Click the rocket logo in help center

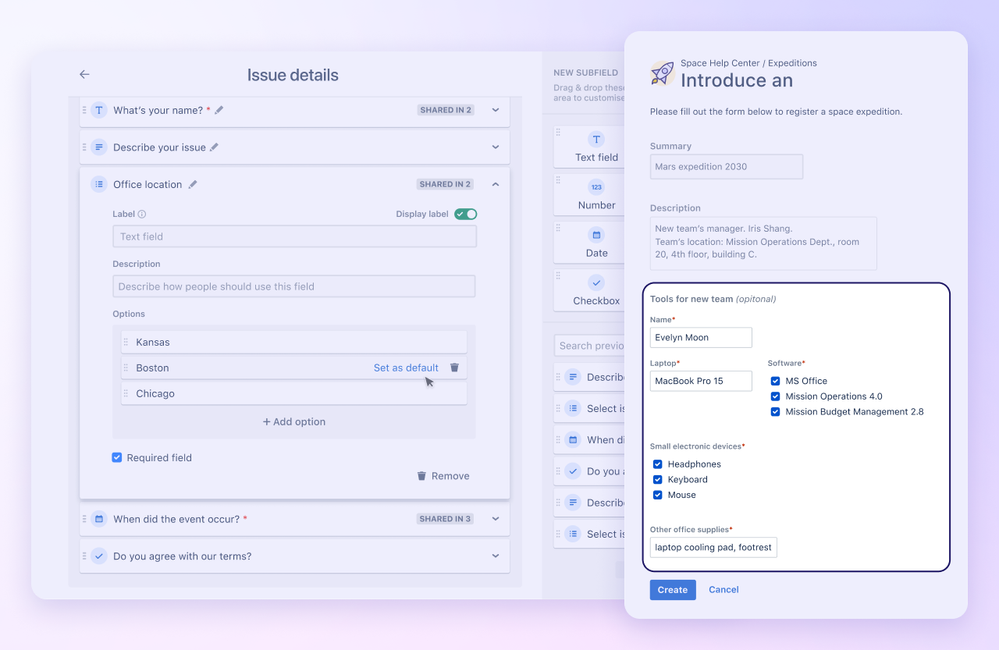tap(662, 73)
